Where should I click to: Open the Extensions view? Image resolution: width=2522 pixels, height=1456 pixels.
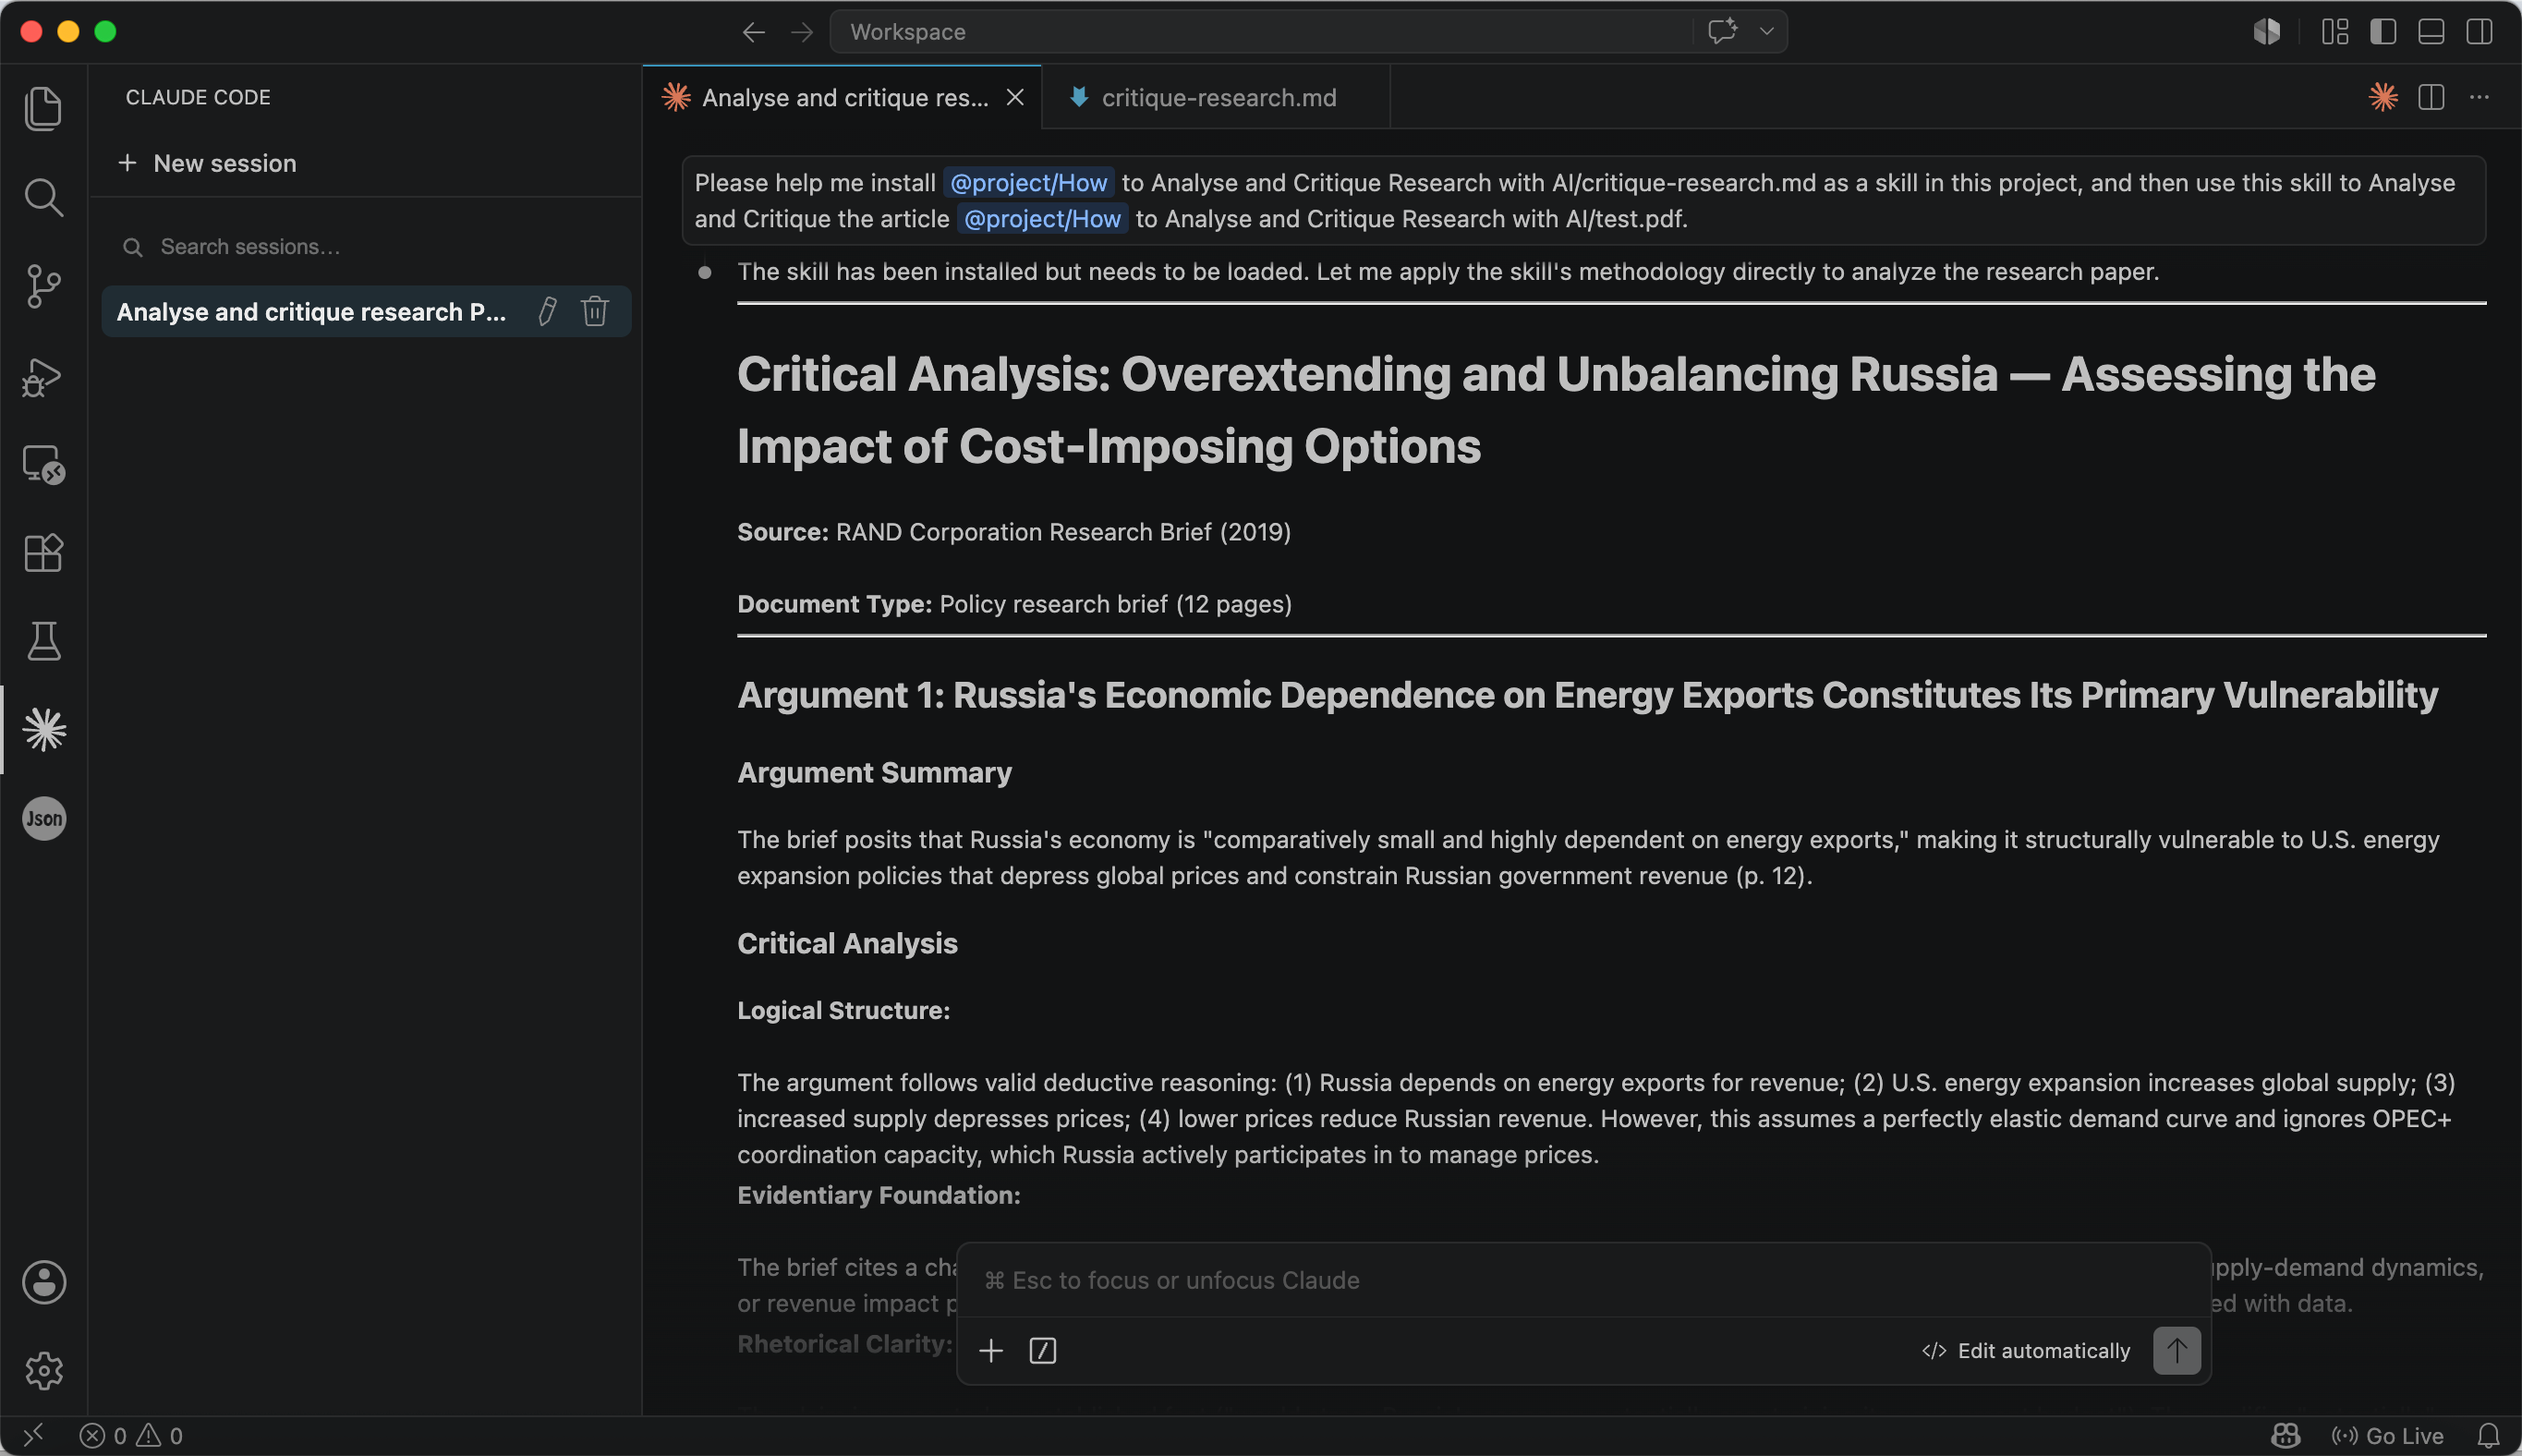click(x=43, y=552)
